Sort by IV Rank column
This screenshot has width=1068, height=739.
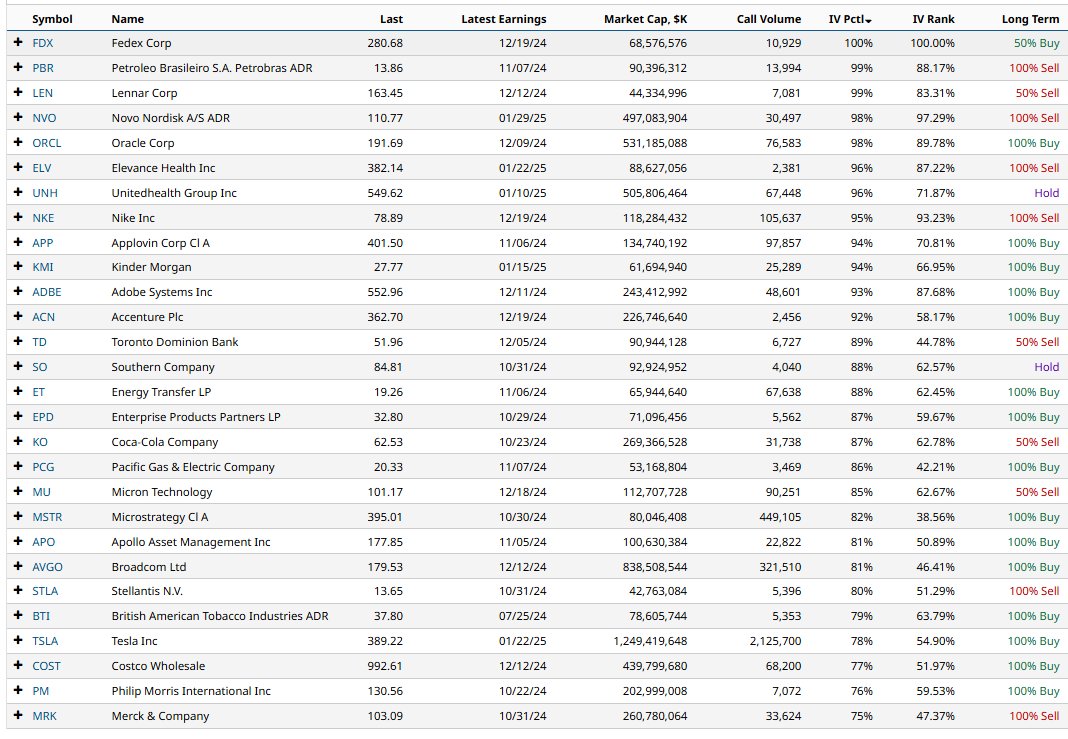933,19
